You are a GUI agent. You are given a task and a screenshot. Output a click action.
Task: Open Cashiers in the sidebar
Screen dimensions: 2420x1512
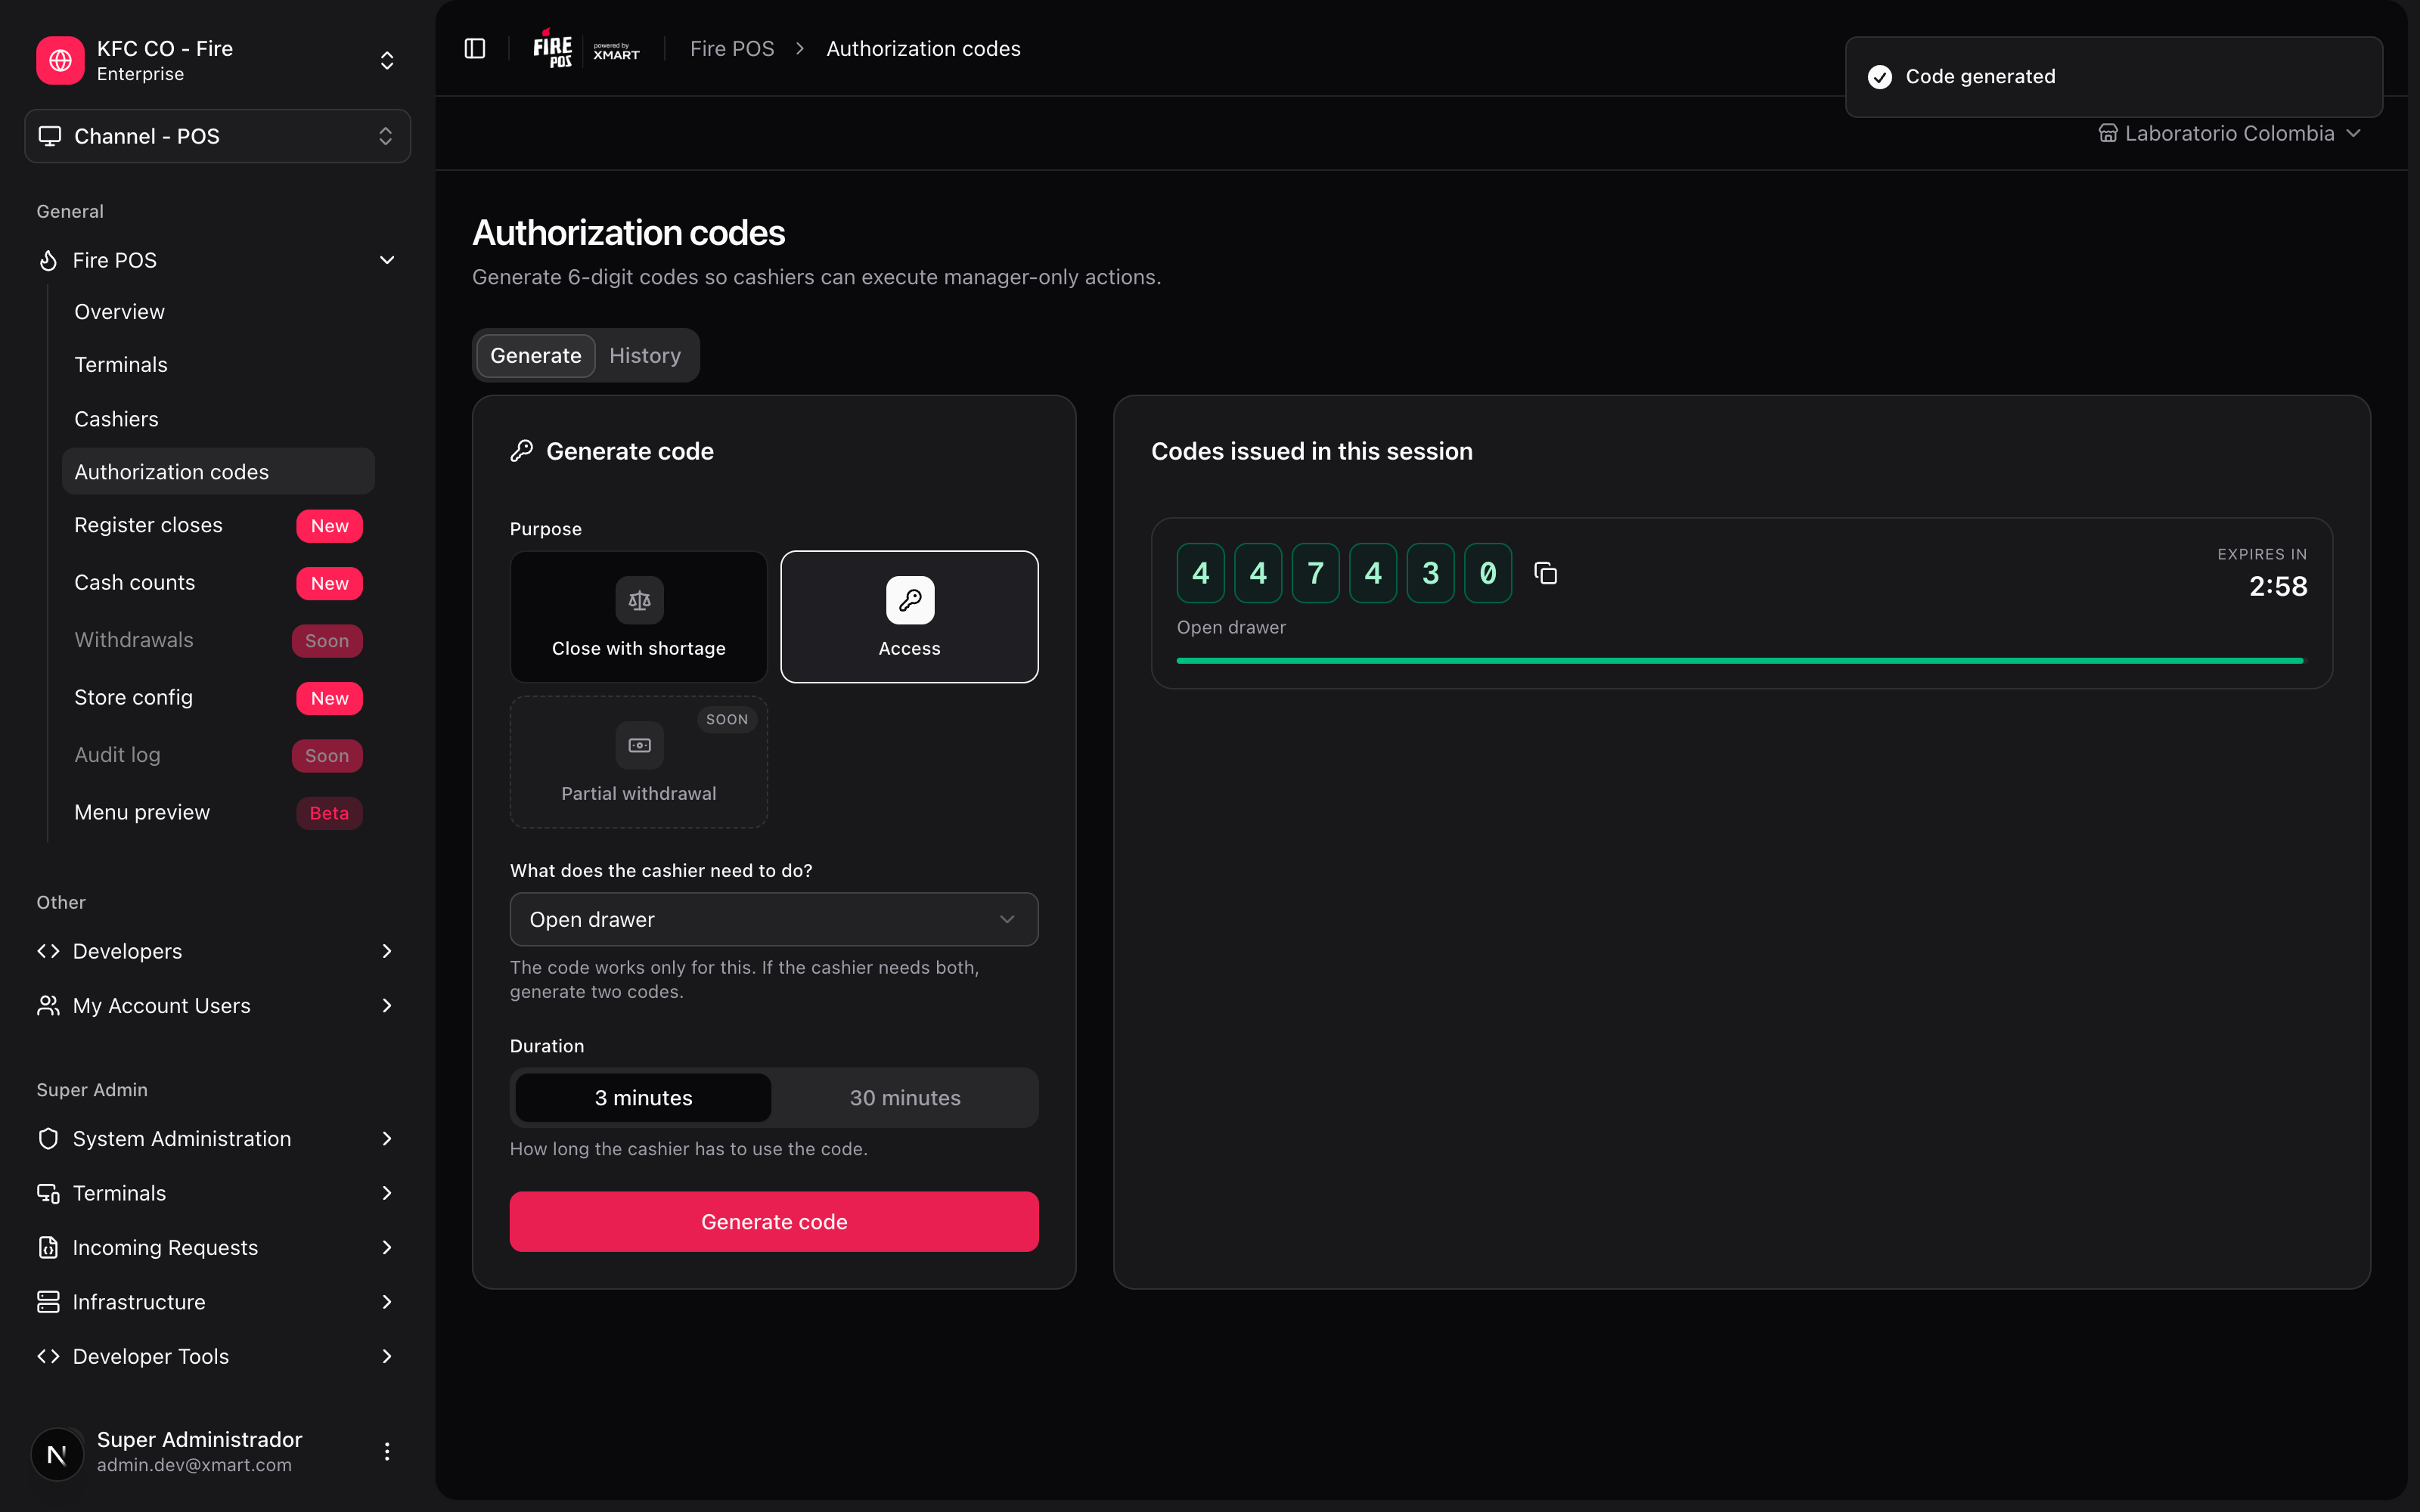218,419
